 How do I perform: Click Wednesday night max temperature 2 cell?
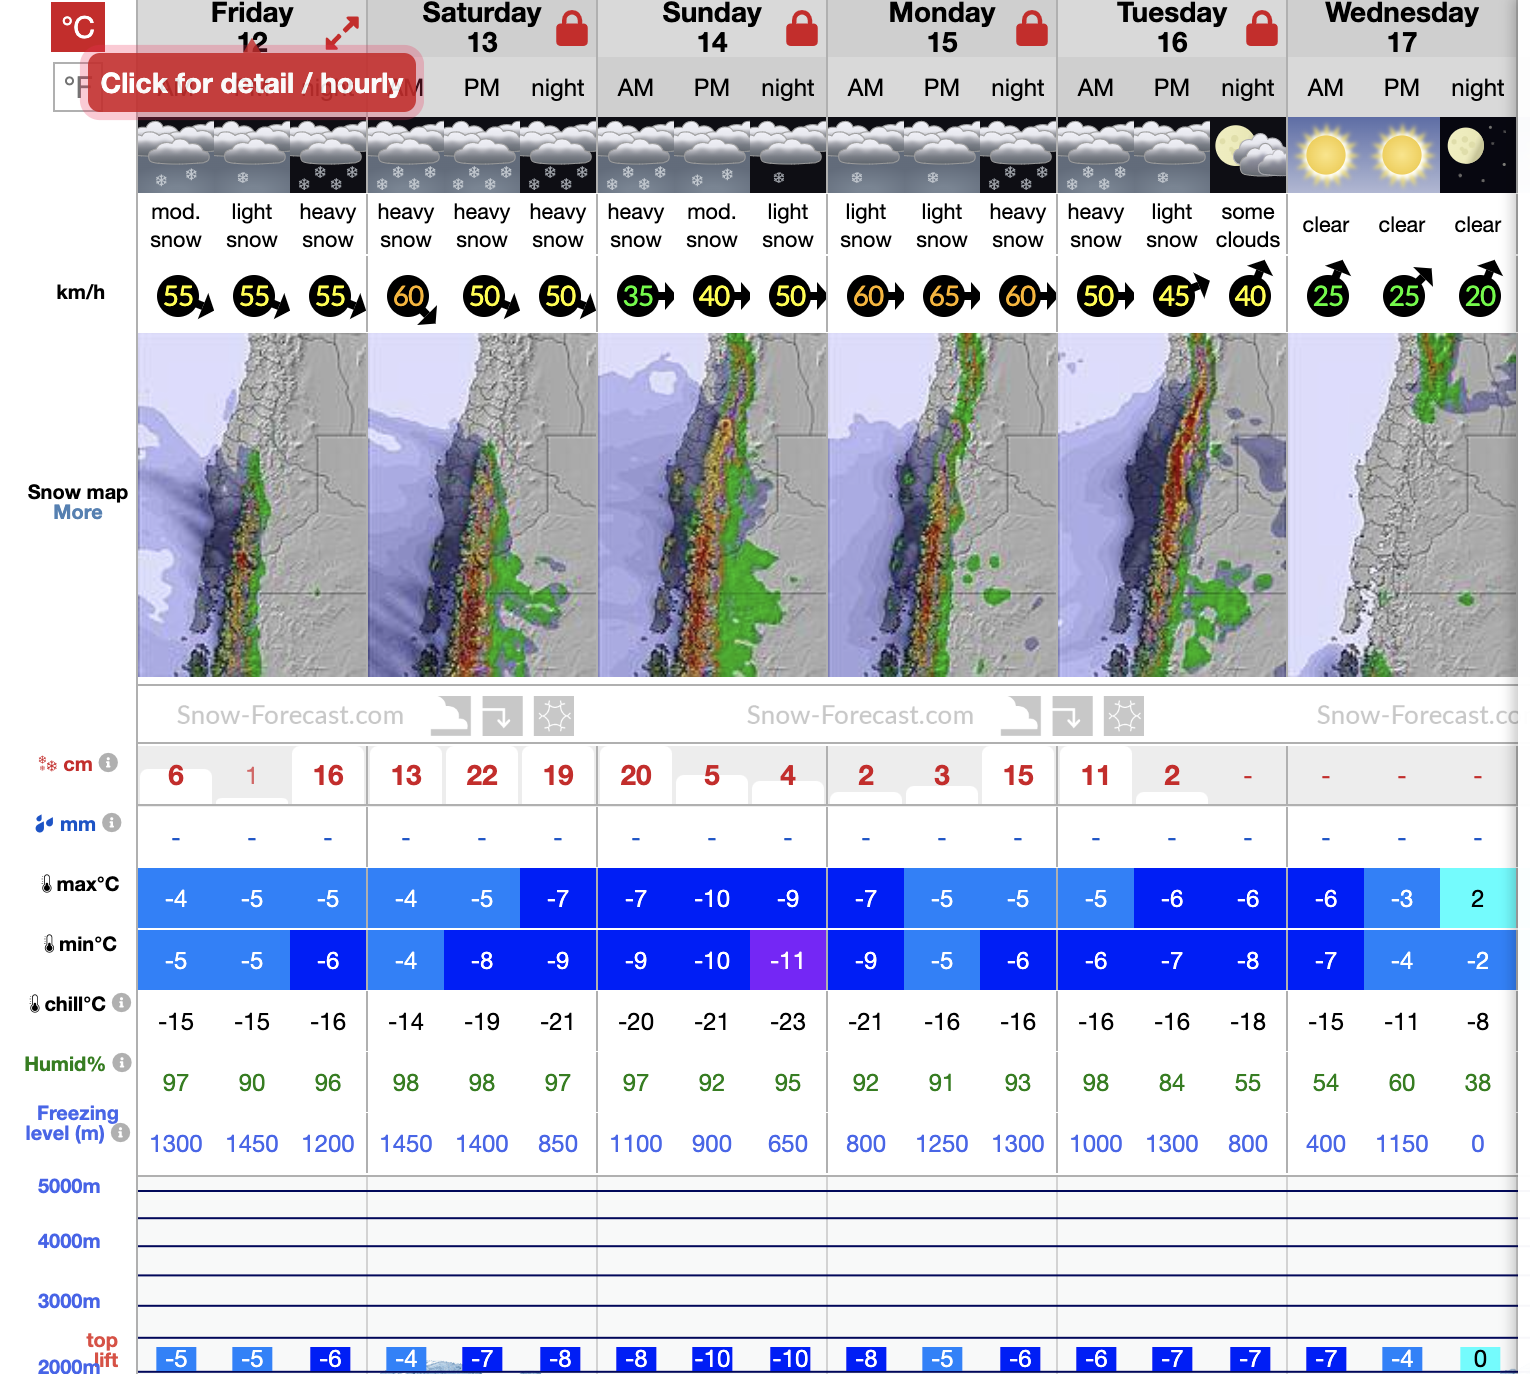1478,898
